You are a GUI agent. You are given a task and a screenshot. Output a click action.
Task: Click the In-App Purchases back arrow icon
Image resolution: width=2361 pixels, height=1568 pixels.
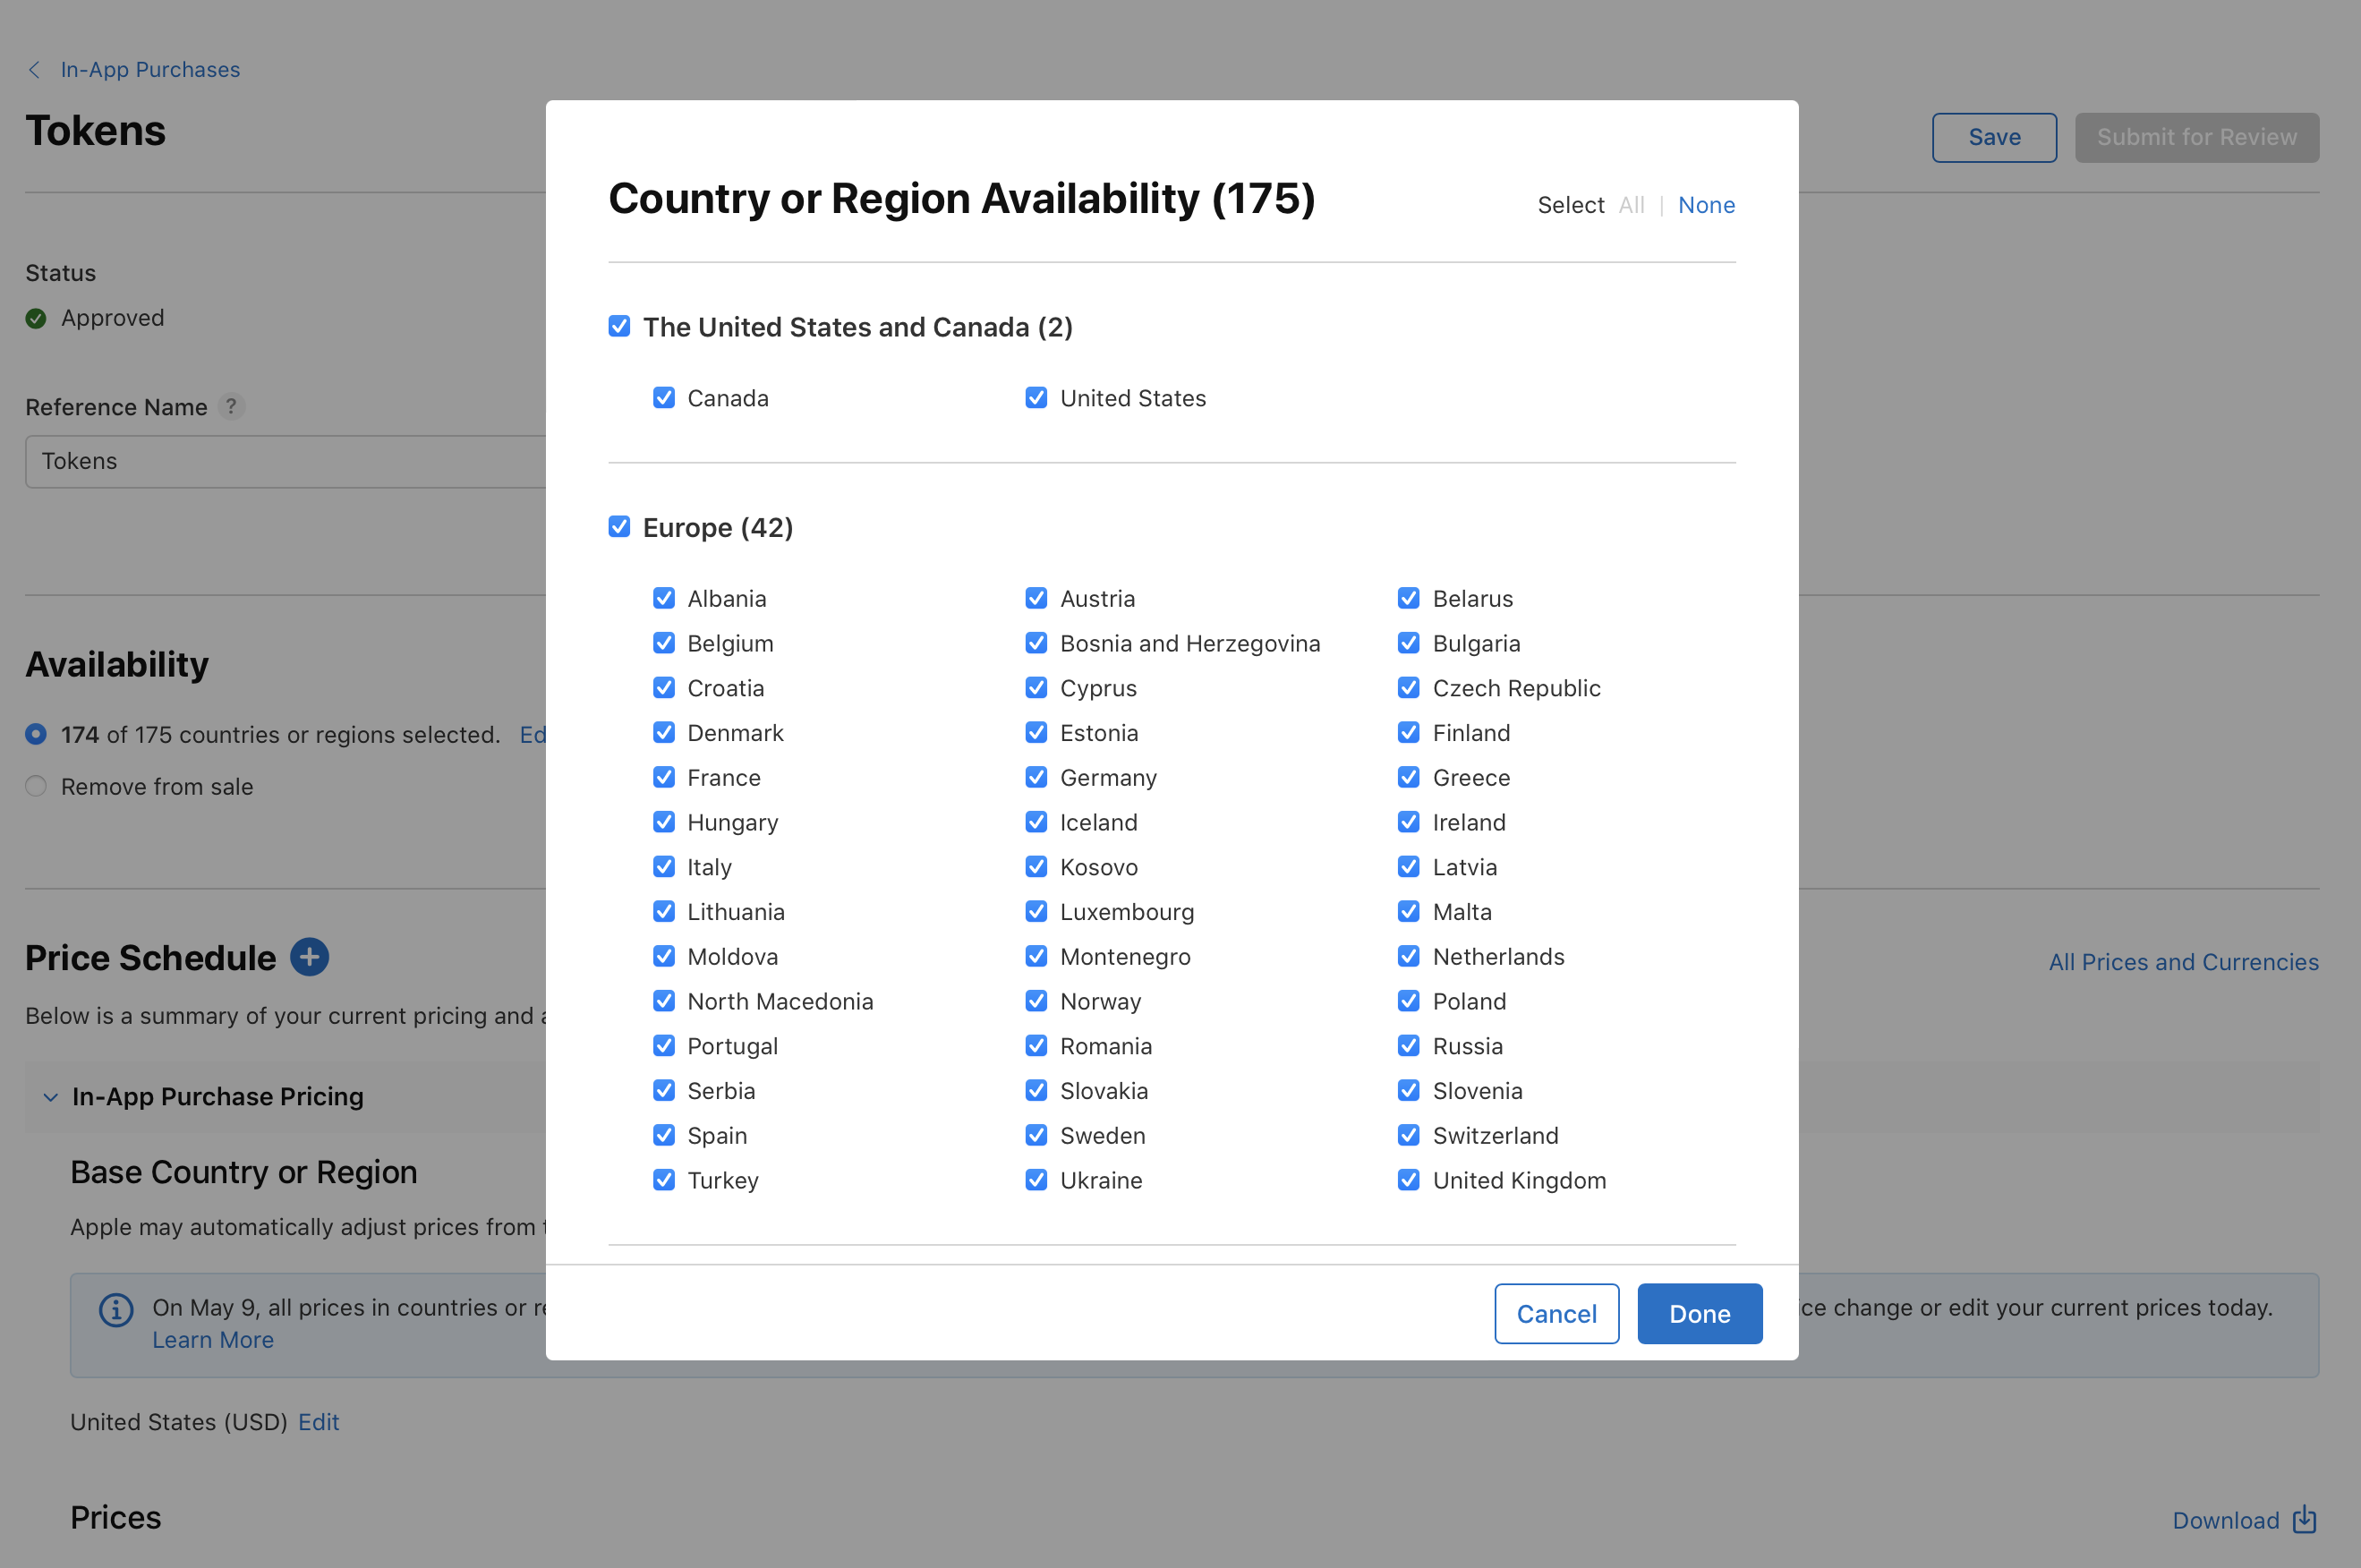coord(33,68)
